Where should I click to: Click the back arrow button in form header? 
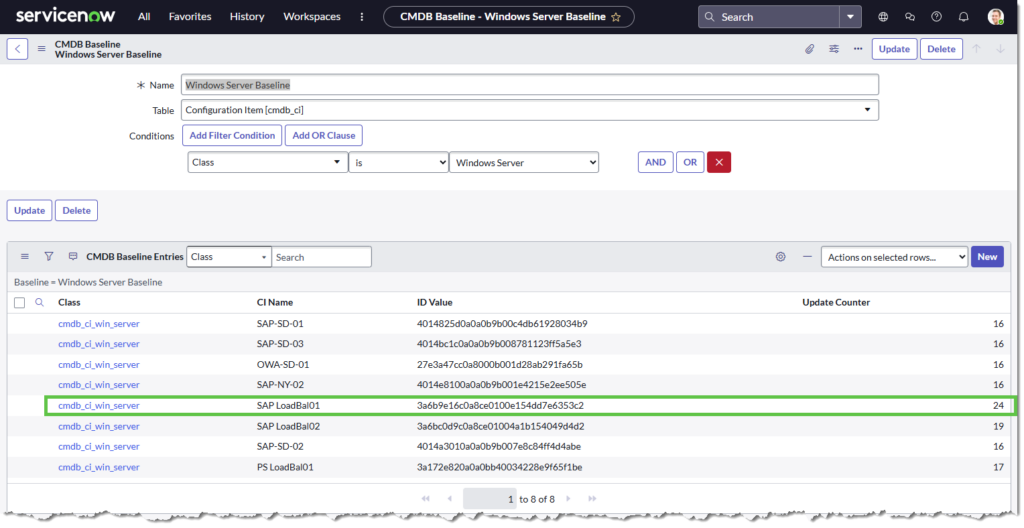[18, 49]
